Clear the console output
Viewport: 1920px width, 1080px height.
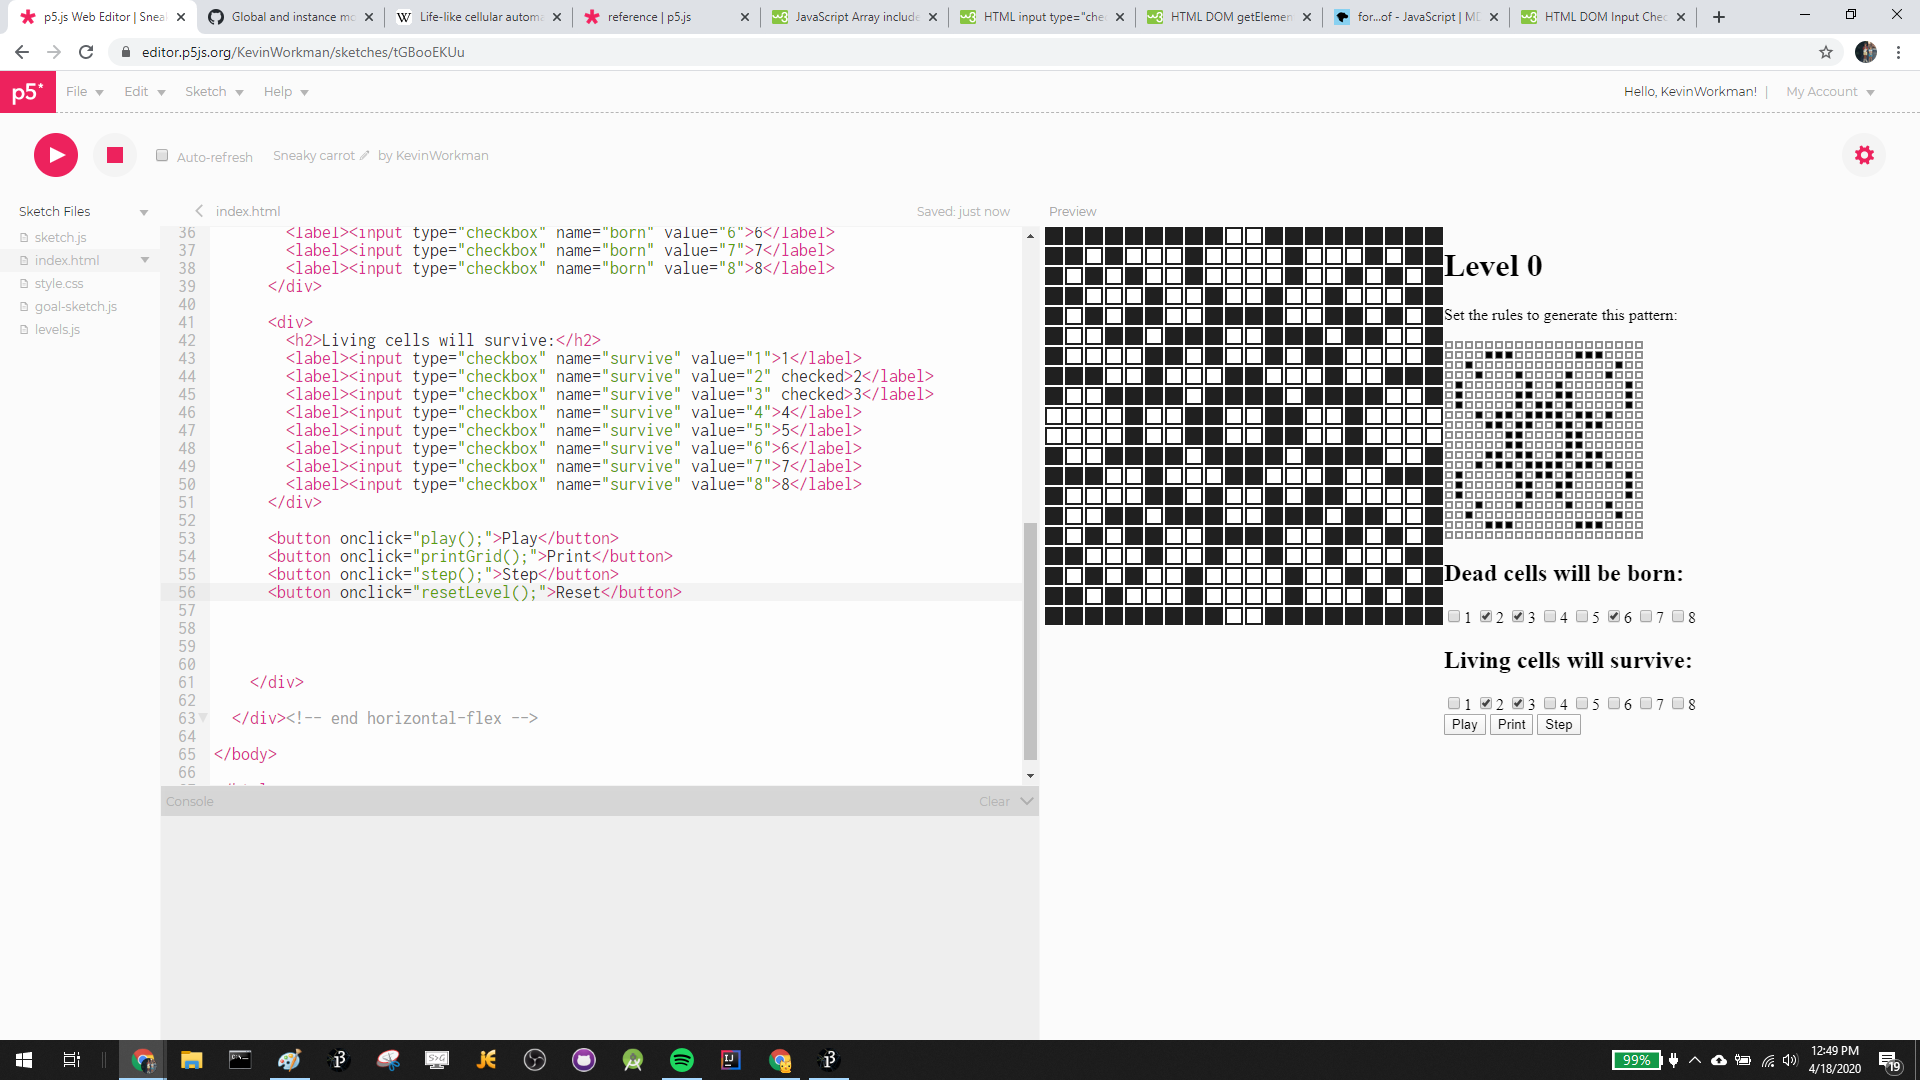[x=994, y=801]
